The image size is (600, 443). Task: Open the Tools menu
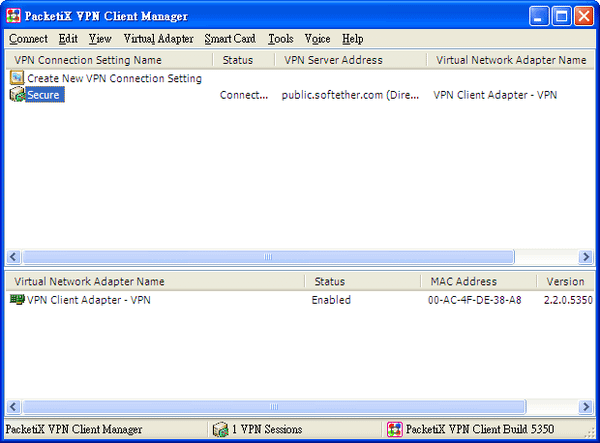click(x=280, y=39)
